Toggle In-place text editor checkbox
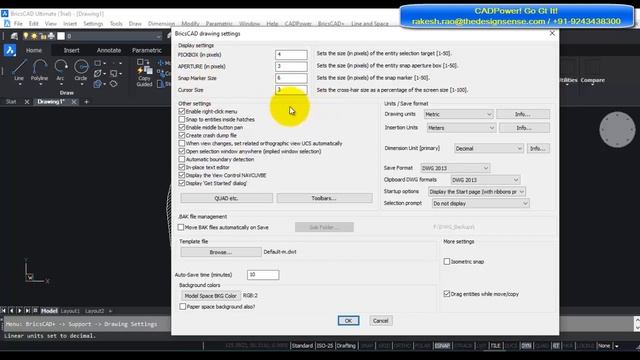This screenshot has height=360, width=640. point(182,167)
